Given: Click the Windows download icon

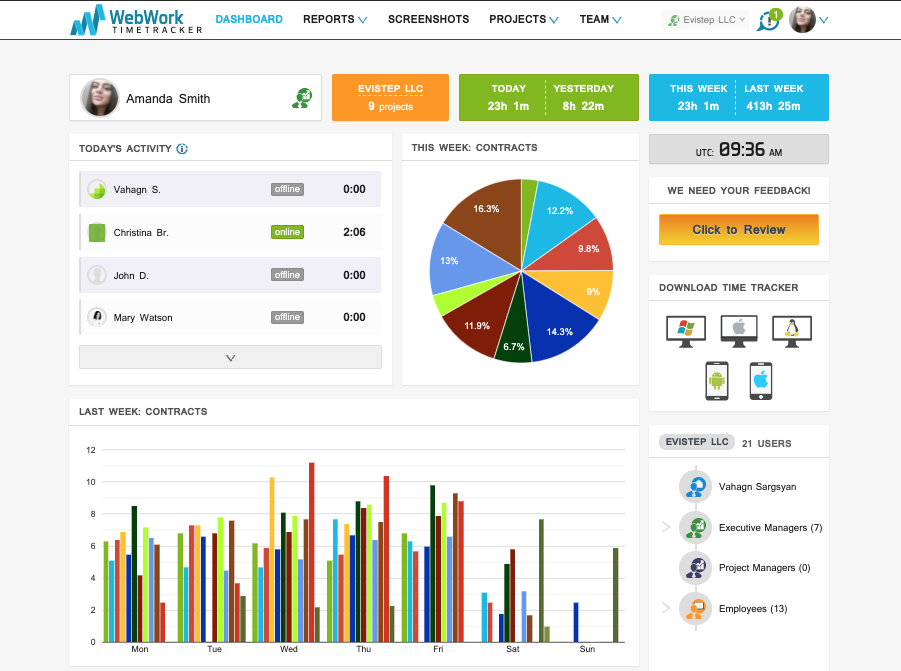Looking at the screenshot, I should [685, 331].
